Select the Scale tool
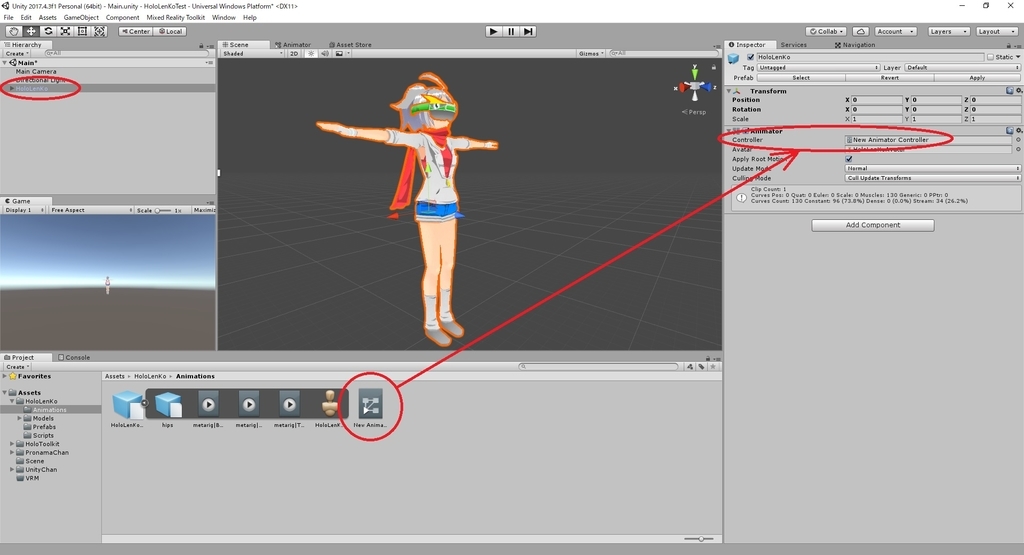Viewport: 1024px width, 555px height. [x=65, y=31]
